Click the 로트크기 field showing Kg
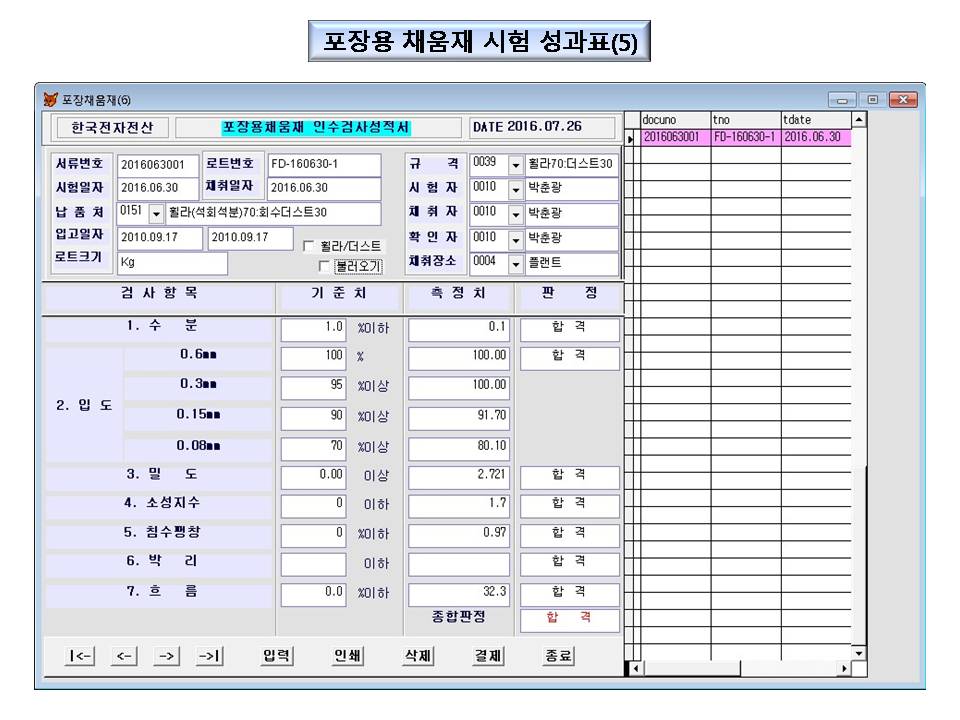 point(172,263)
